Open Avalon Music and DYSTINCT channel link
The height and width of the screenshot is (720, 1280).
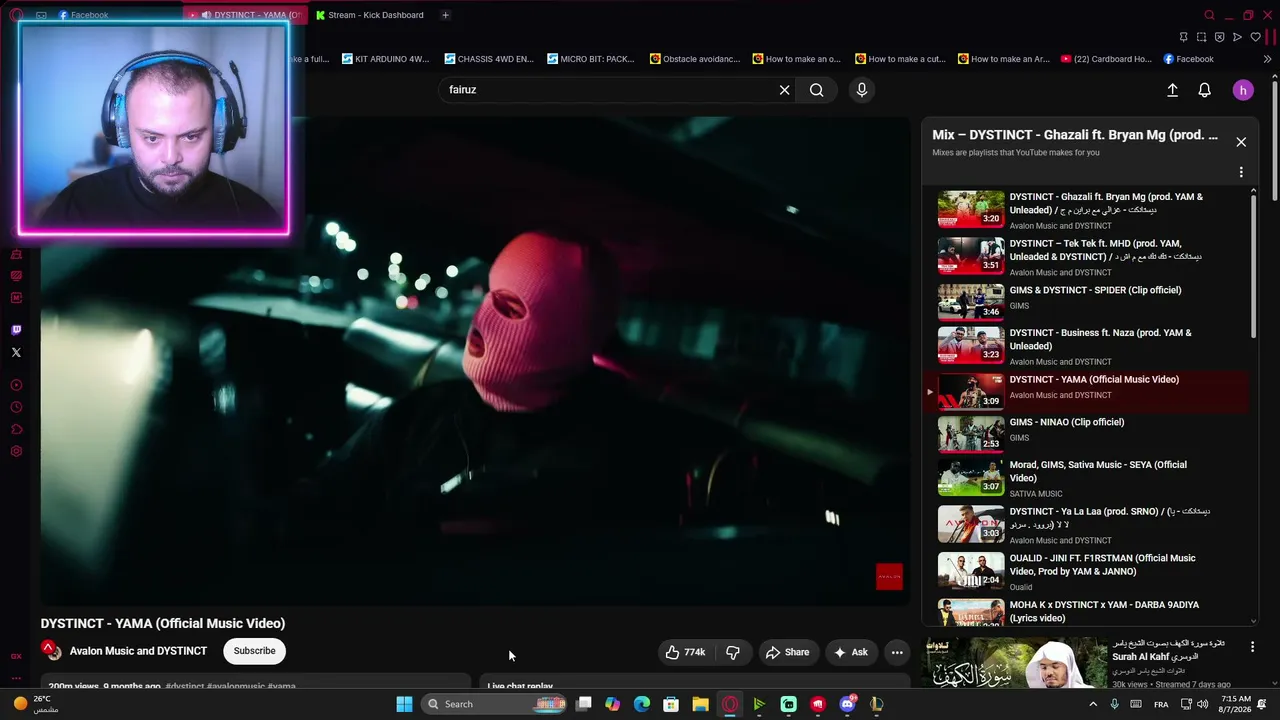click(138, 651)
